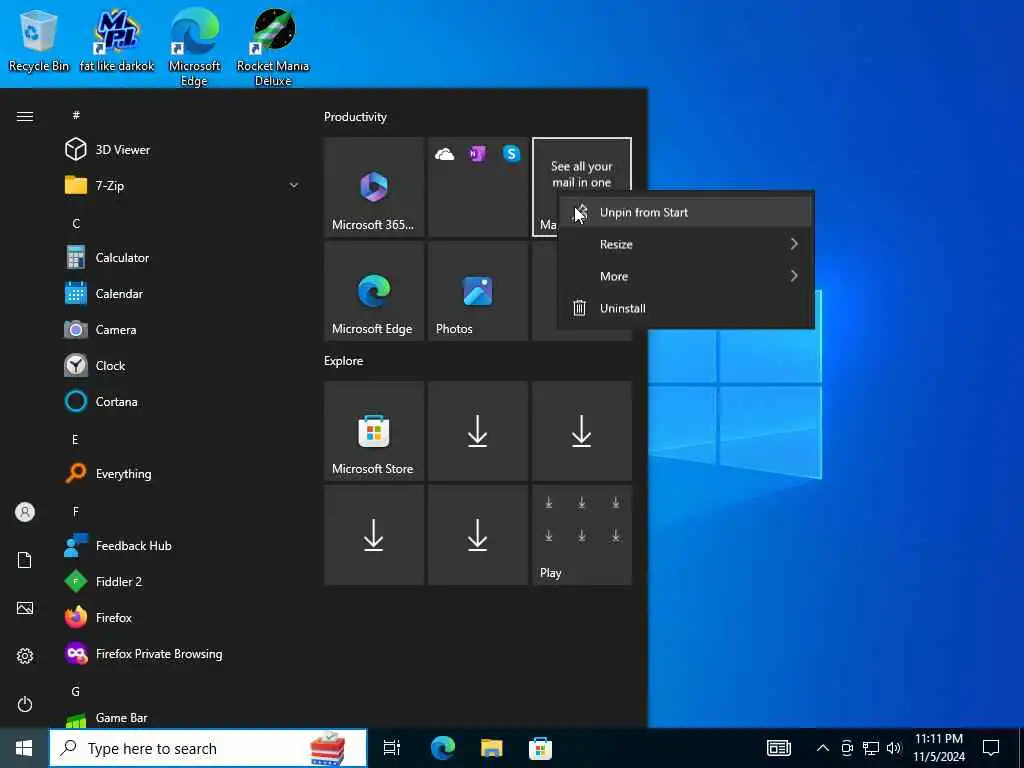
Task: Show hidden system tray icons
Action: pos(823,748)
